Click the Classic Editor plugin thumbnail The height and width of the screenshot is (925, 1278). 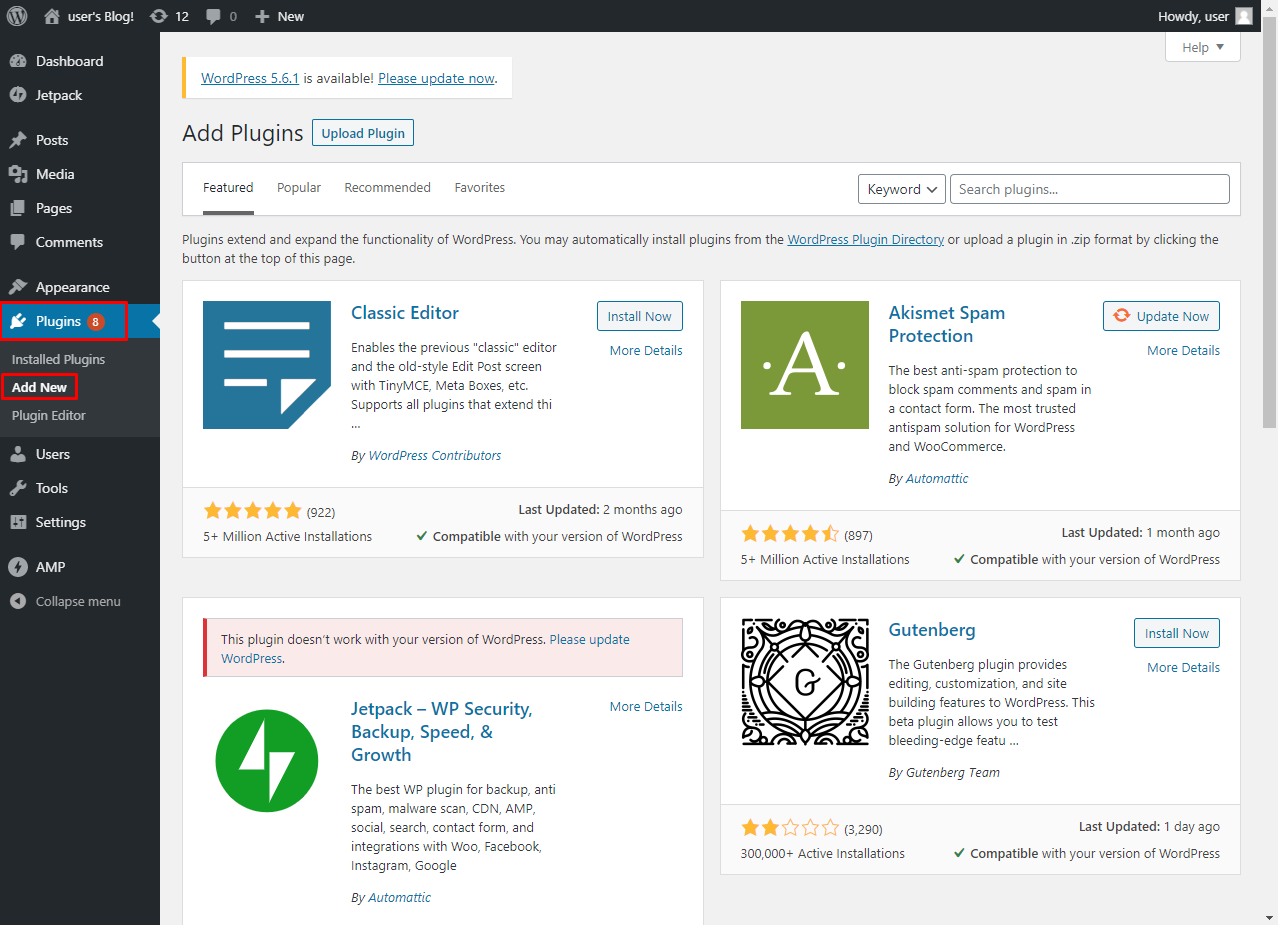click(x=267, y=365)
